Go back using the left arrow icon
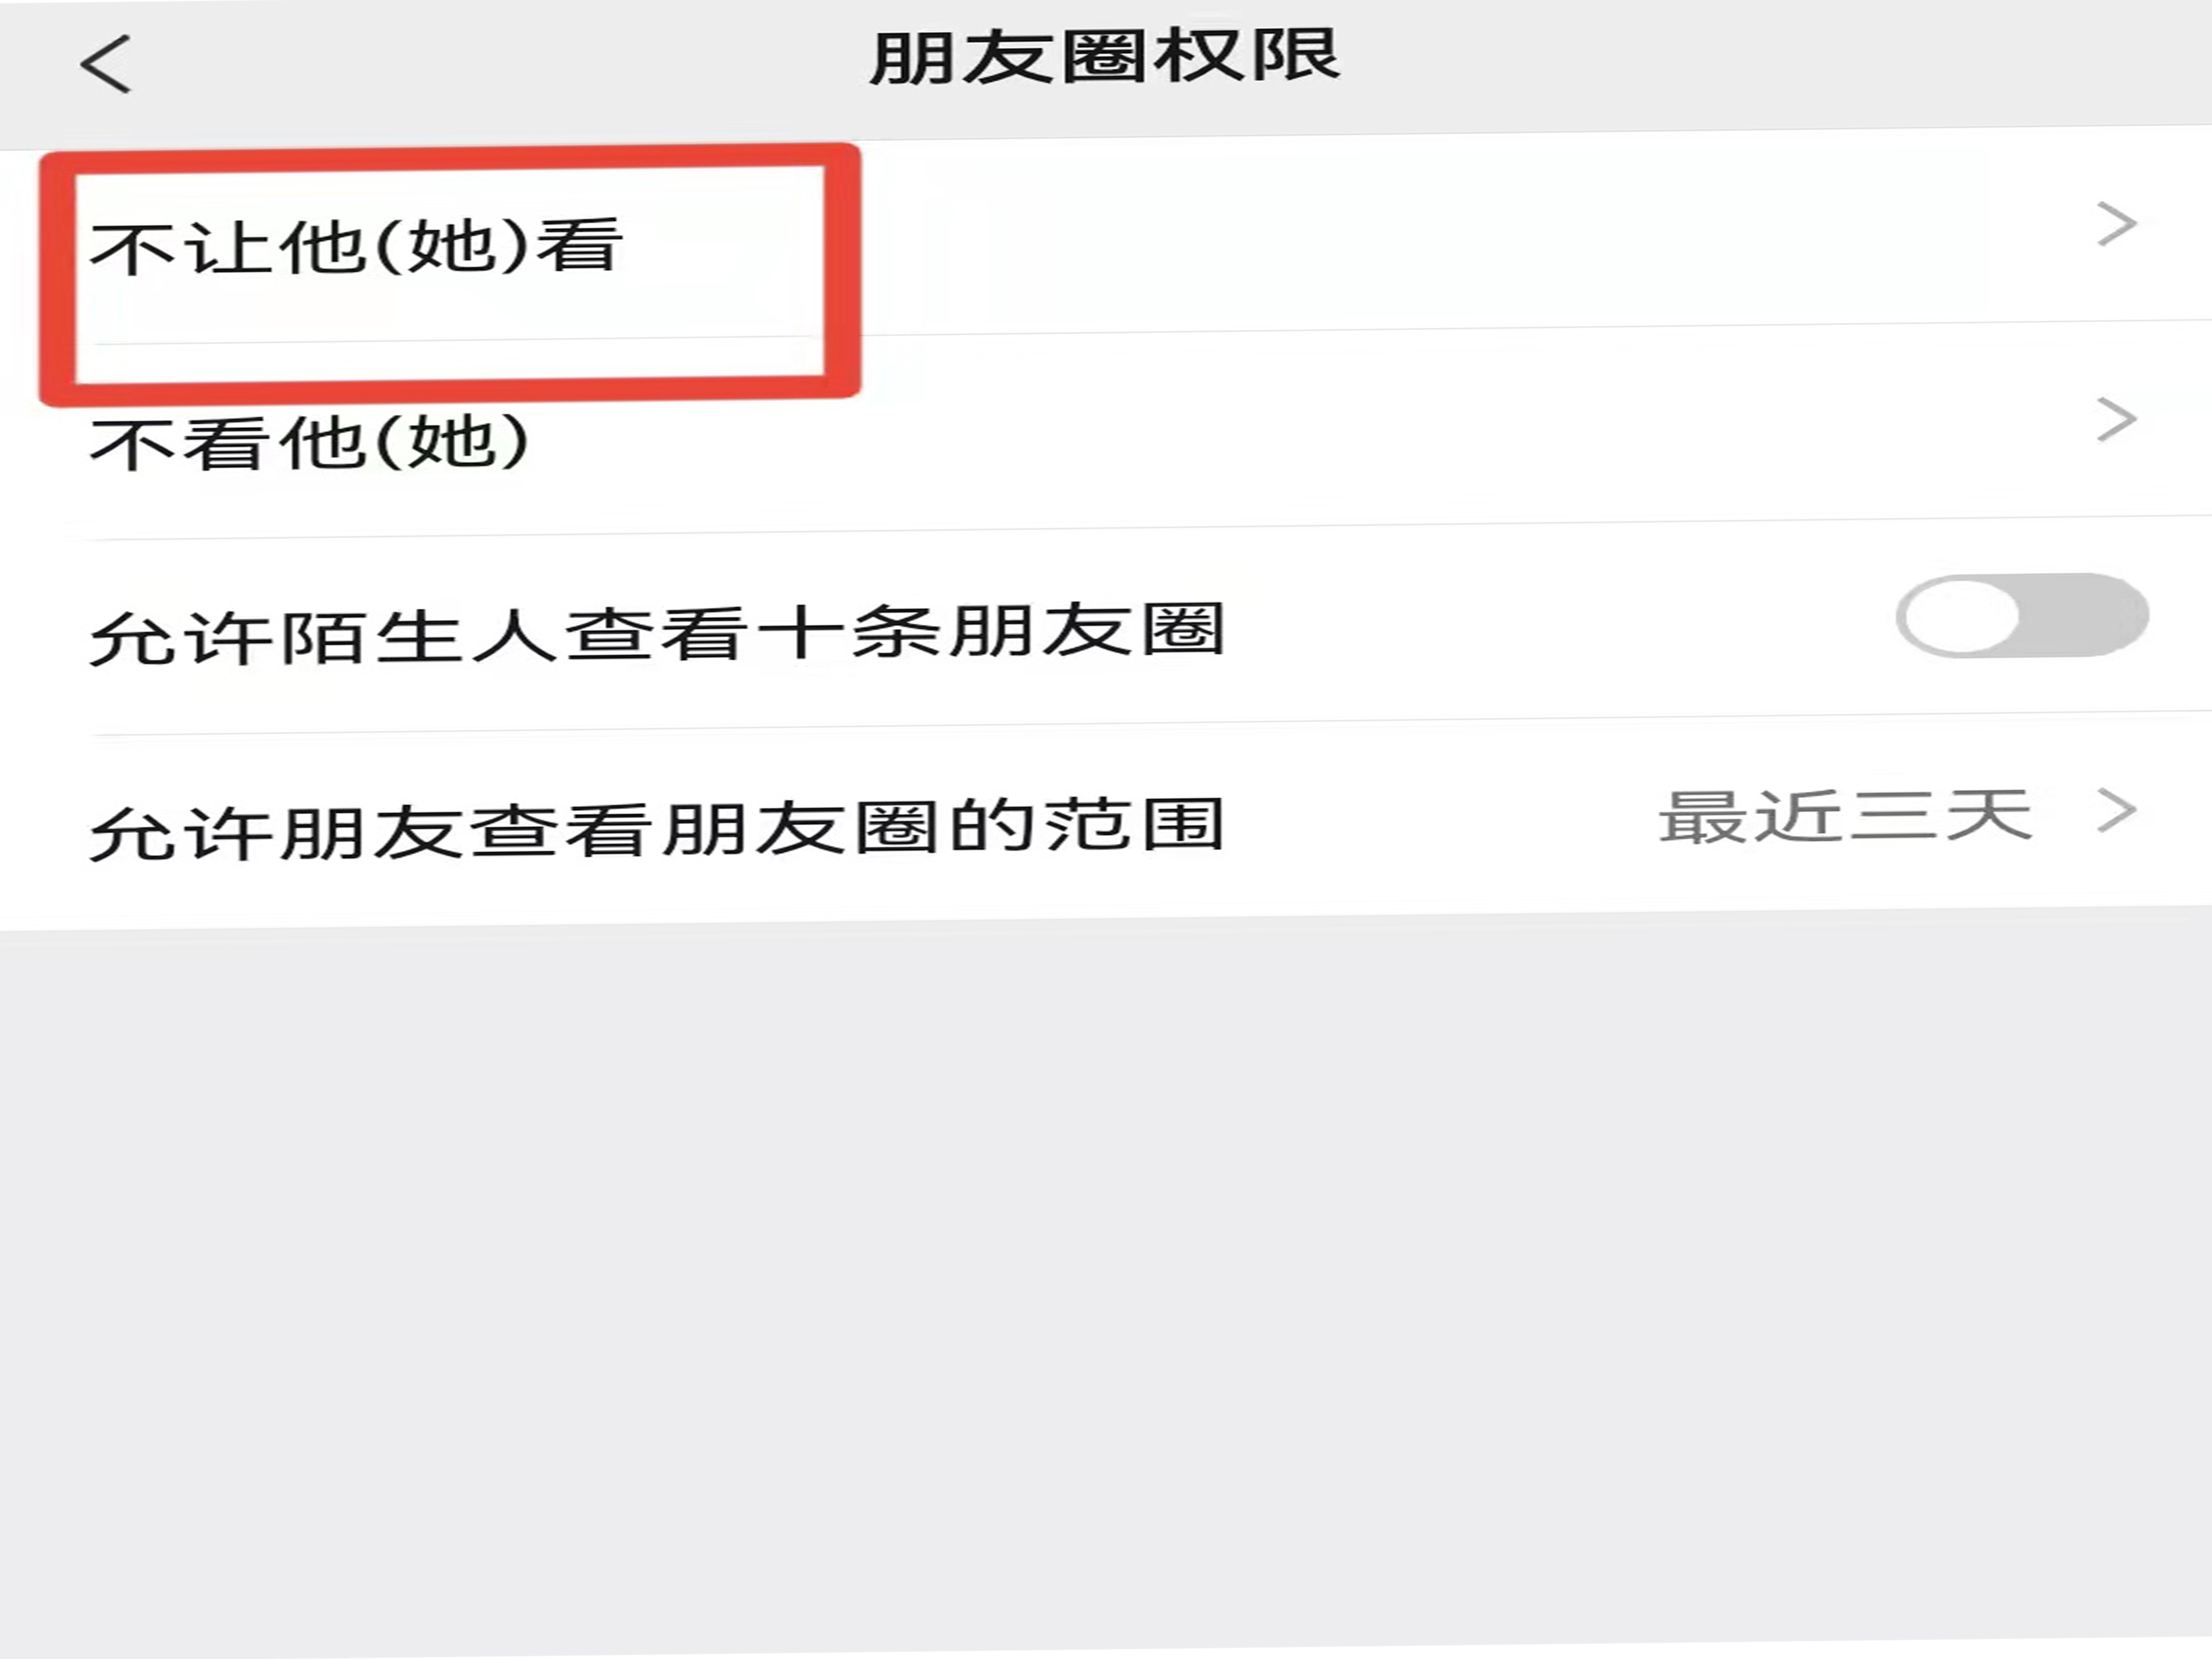 106,64
